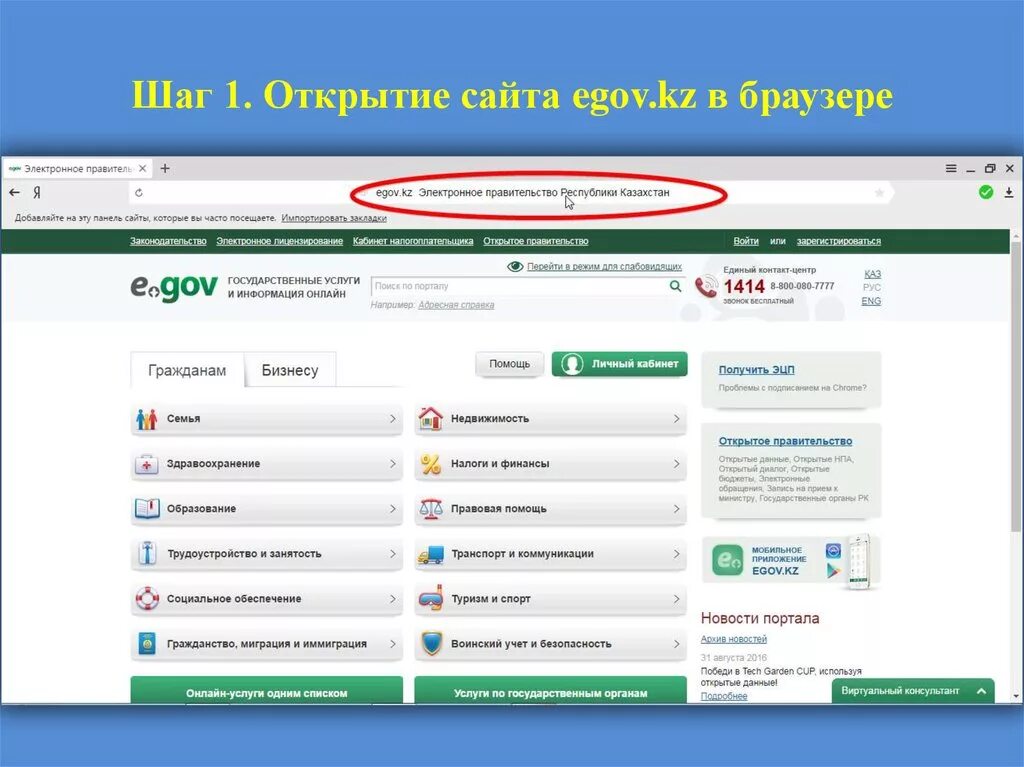Open the Yandex 'Я' home icon
Viewport: 1024px width, 767px height.
tap(37, 193)
